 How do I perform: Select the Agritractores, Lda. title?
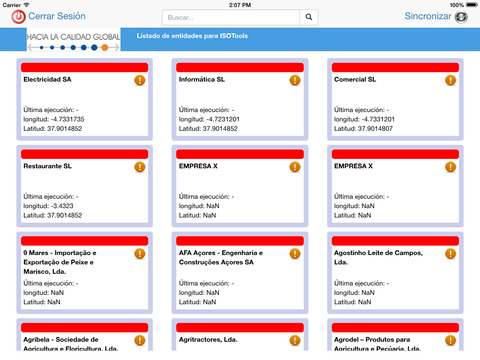pos(208,339)
